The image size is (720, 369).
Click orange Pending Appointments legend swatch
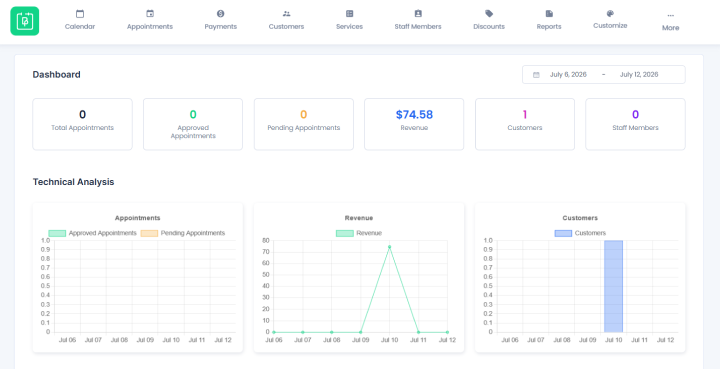point(149,233)
